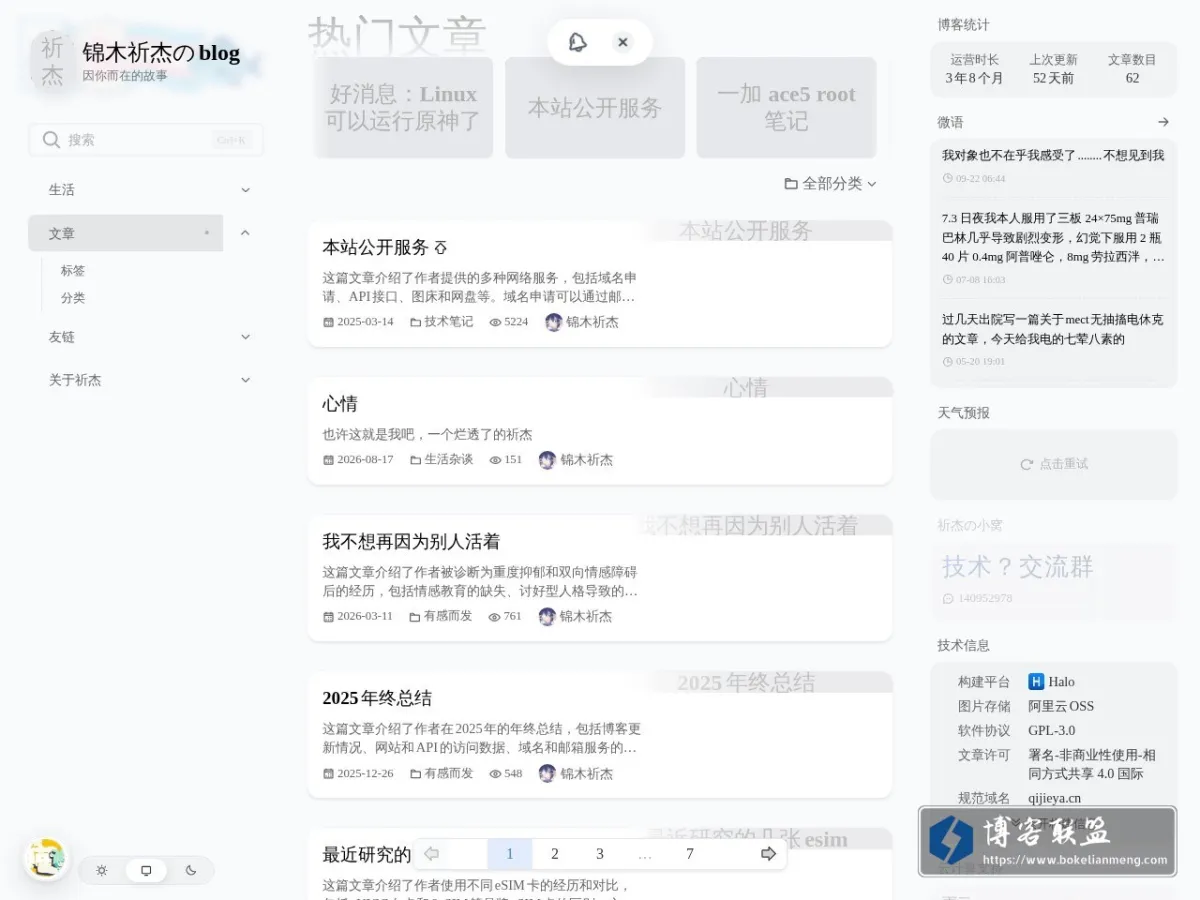Click the Halo platform icon
The height and width of the screenshot is (900, 1200).
click(x=1036, y=682)
